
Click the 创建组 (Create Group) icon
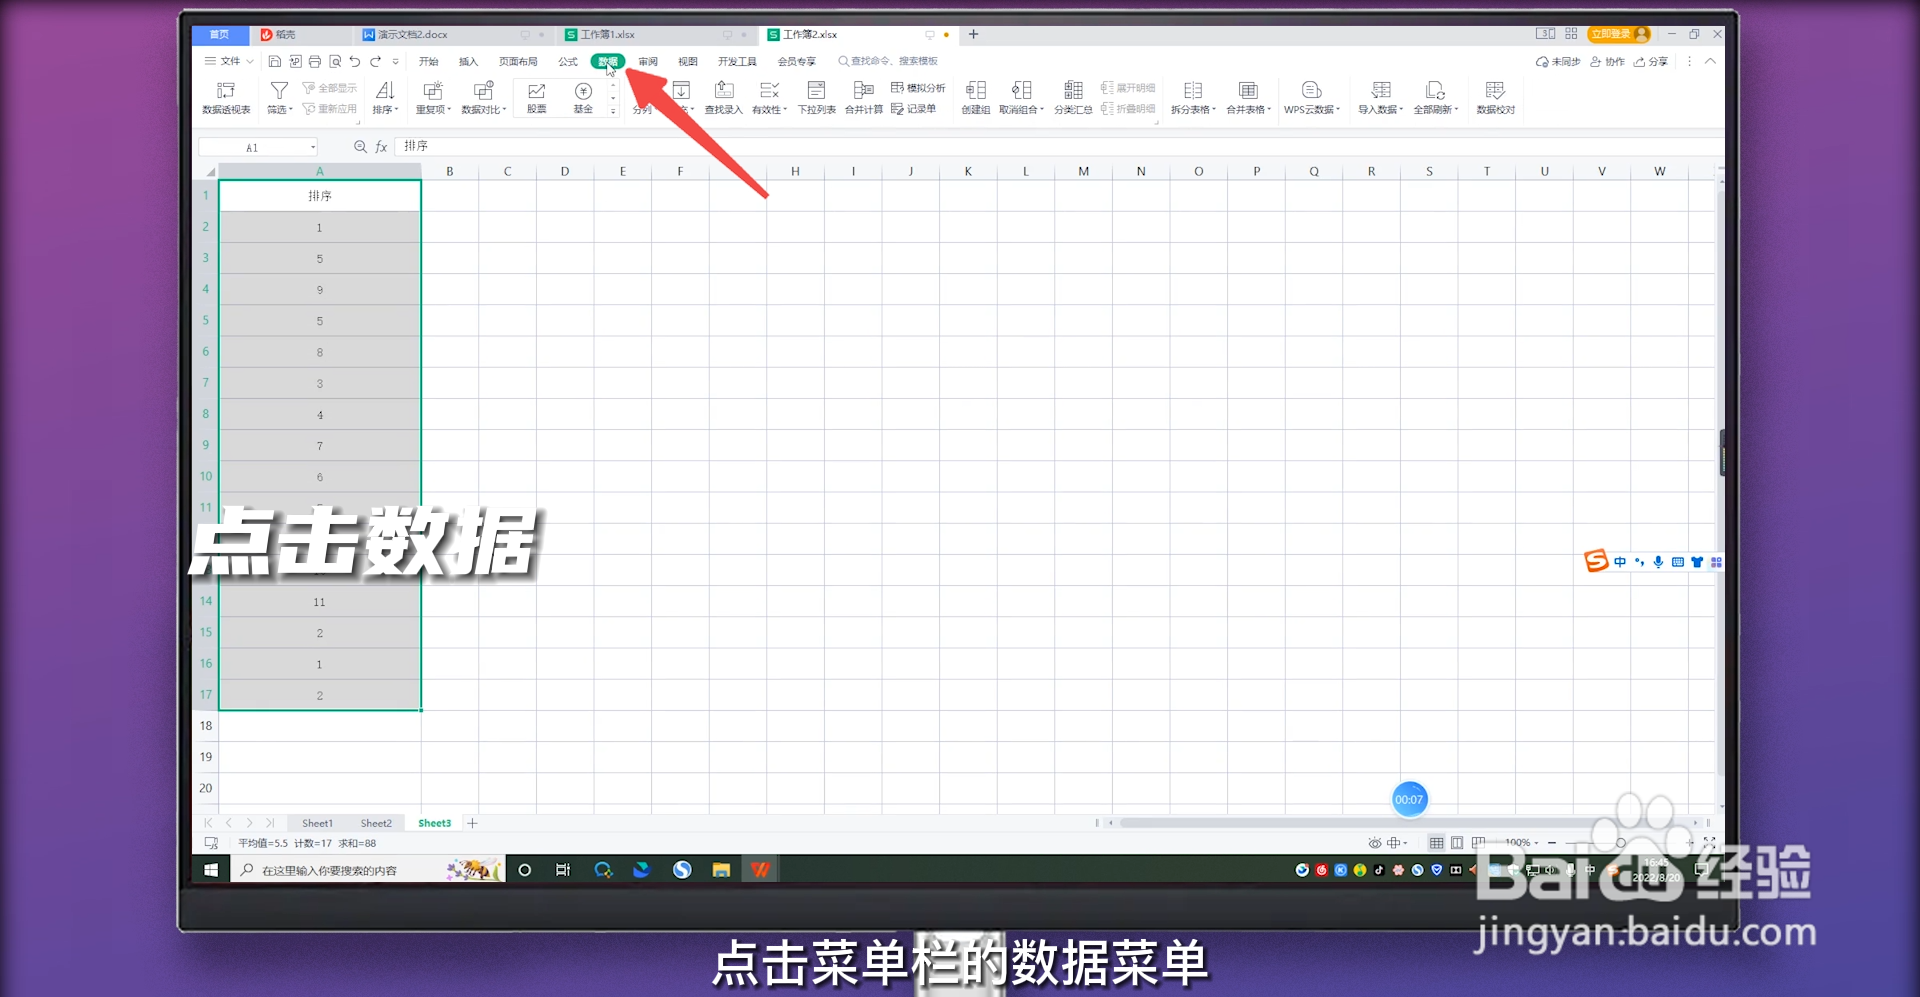[975, 97]
